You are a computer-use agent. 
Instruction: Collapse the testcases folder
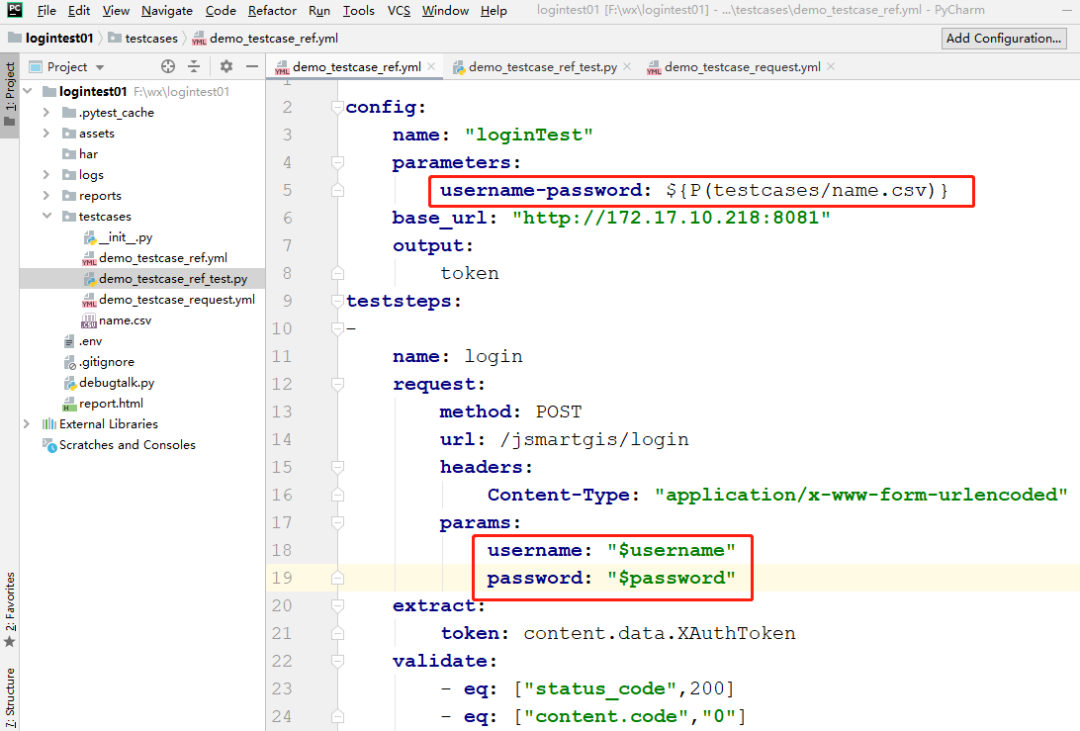point(46,216)
